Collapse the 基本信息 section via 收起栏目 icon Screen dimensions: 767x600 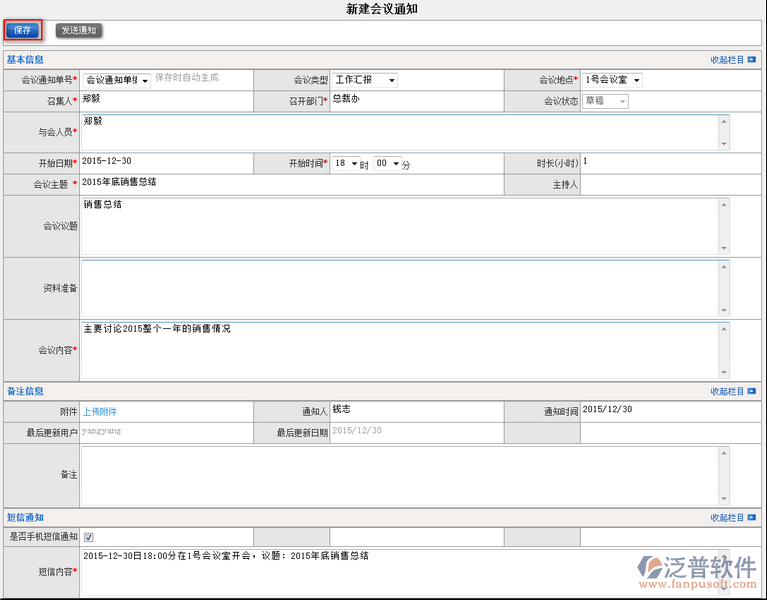point(753,60)
